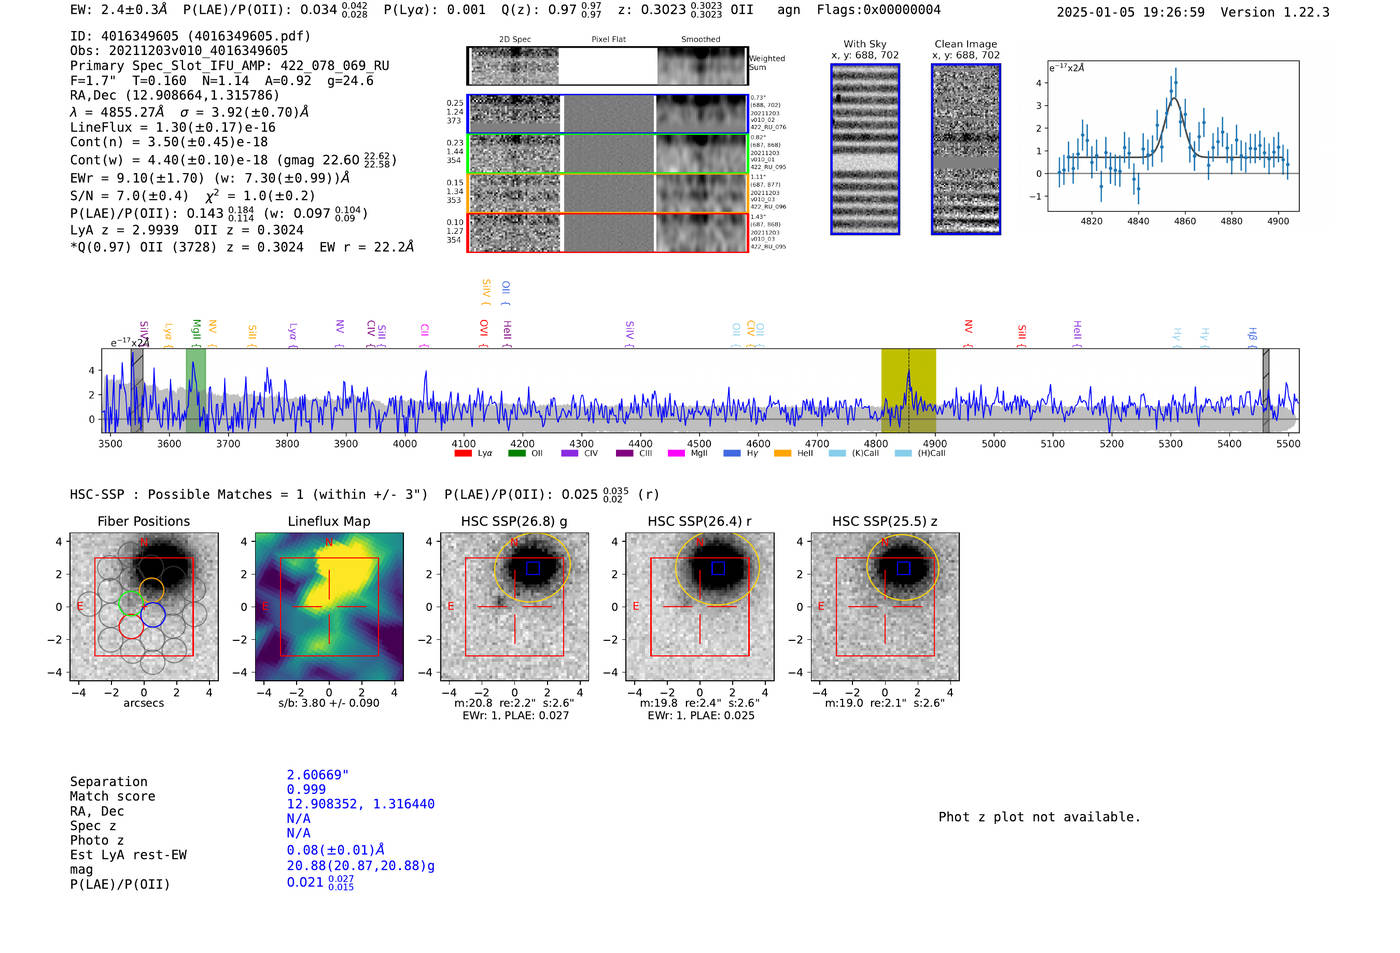
Task: Click the ID 4016349605 text line
Action: (190, 36)
